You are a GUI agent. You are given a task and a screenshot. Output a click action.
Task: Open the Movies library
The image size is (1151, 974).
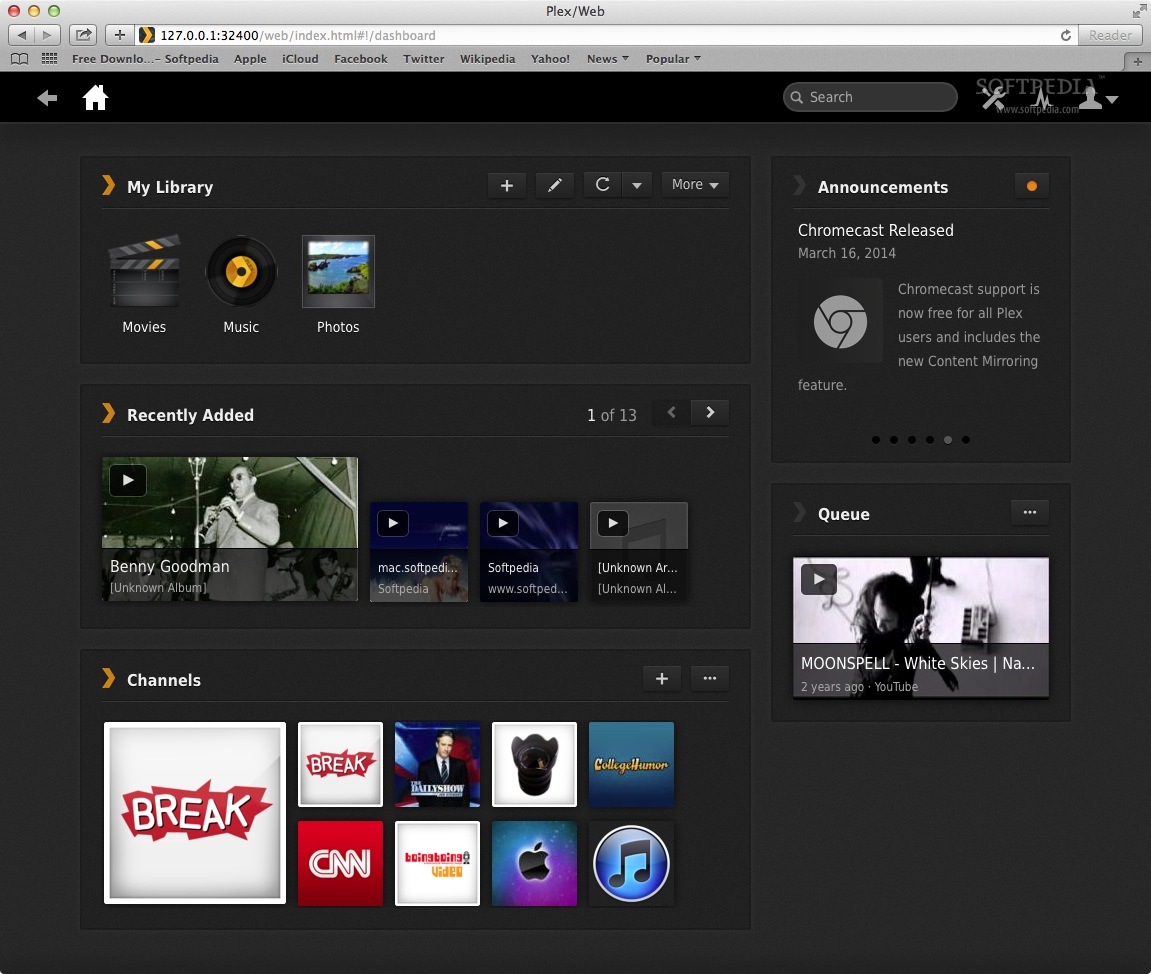144,285
